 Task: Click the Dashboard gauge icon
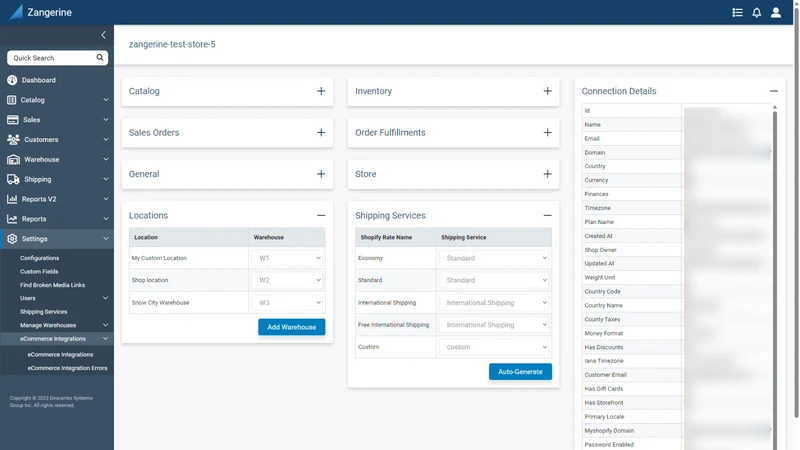pyautogui.click(x=12, y=80)
